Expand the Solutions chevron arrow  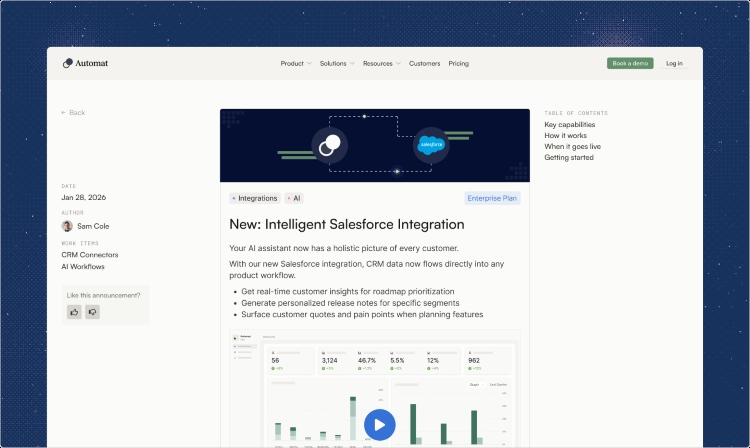(x=352, y=64)
